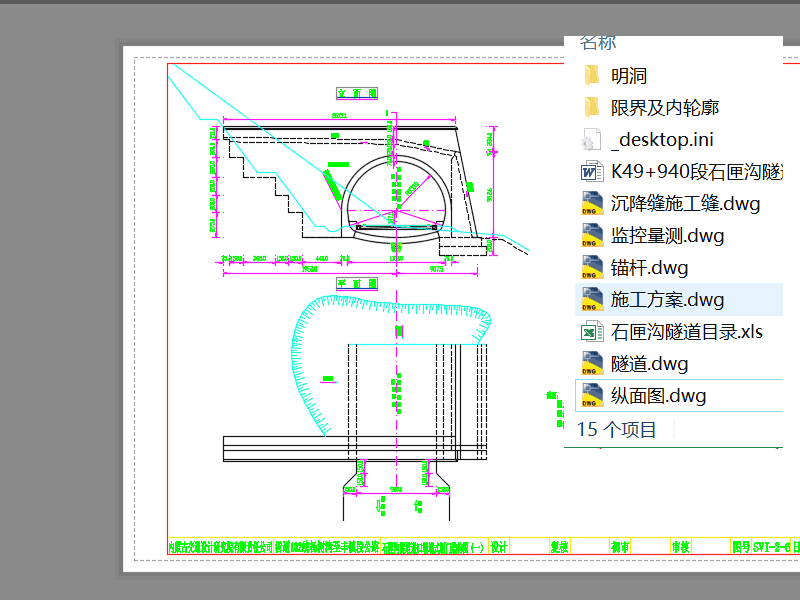
Task: Select the file named 施工方案.dwg
Action: 667,300
